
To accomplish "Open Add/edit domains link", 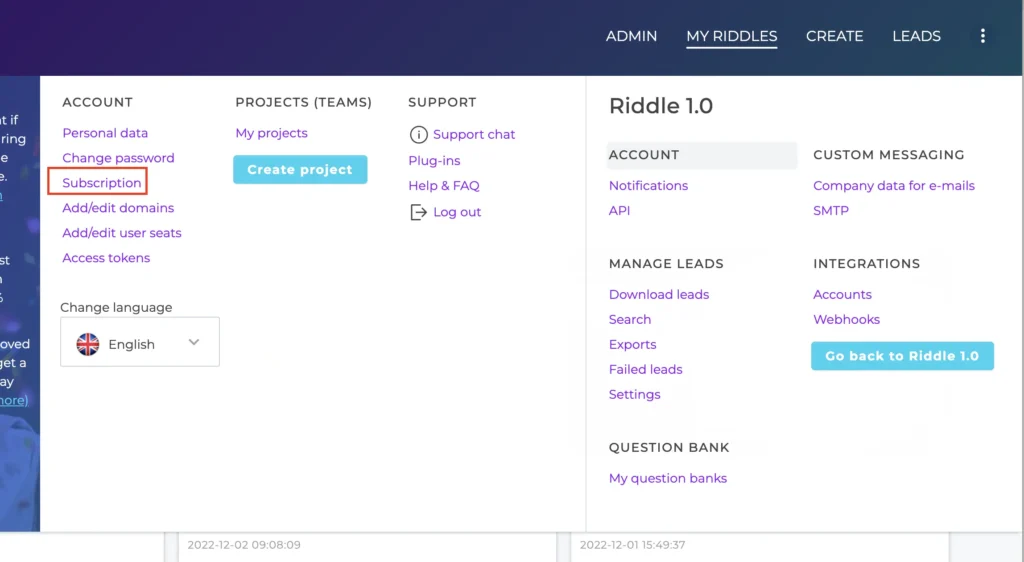I will (x=118, y=208).
